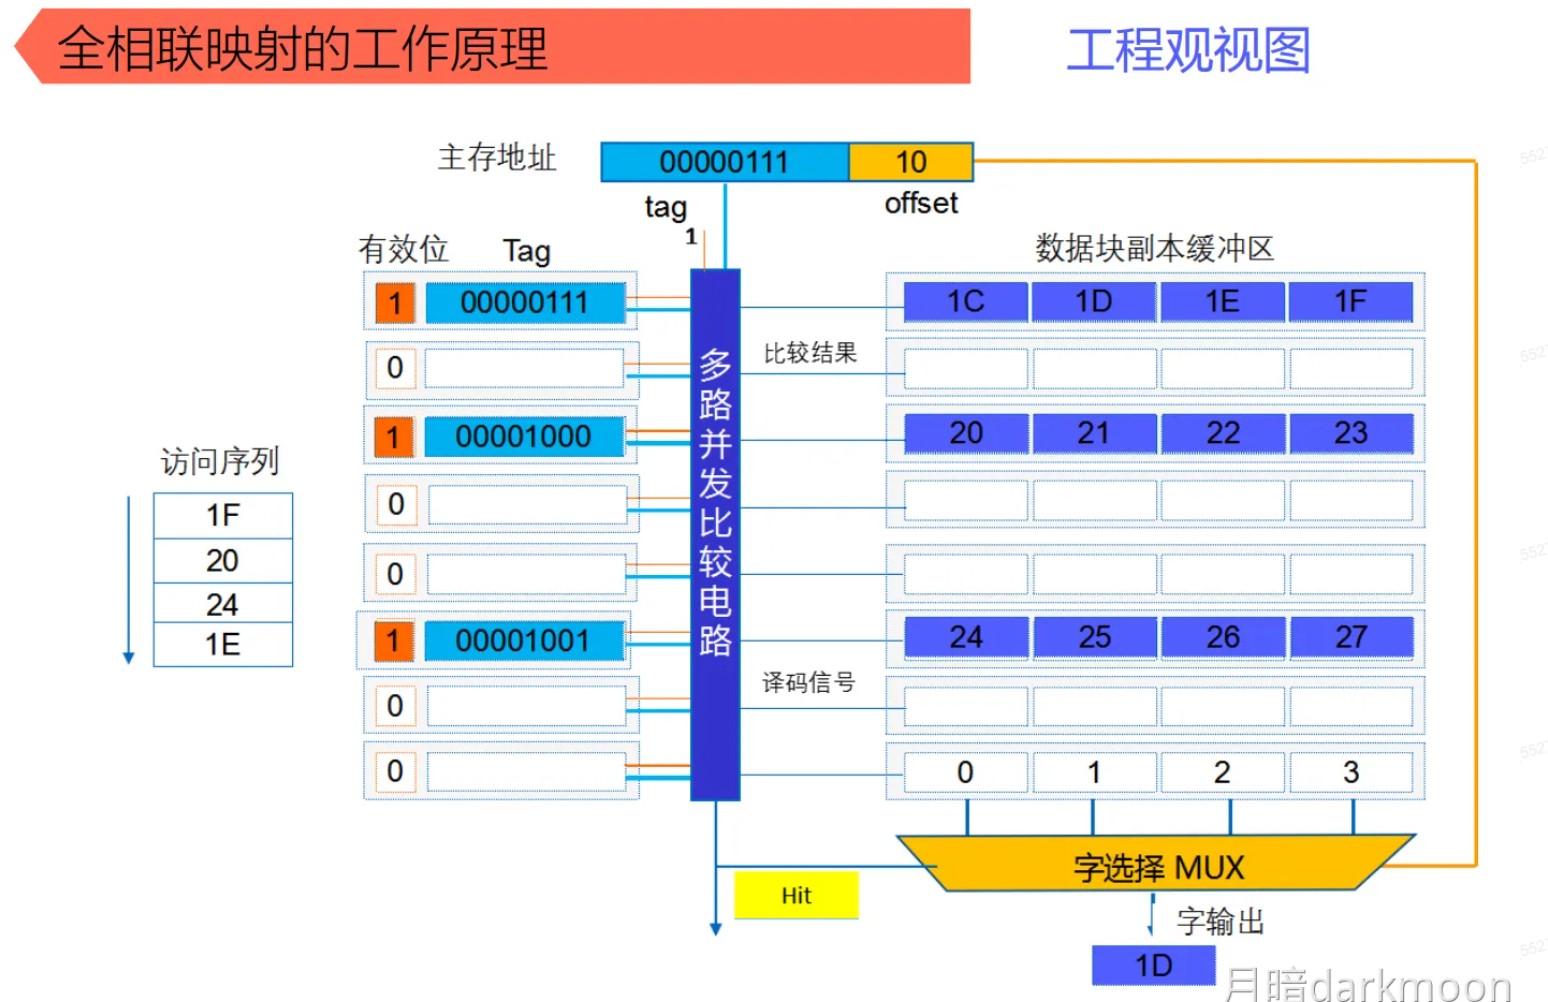Click the 工程观视图 heading
Image resolution: width=1548 pixels, height=1002 pixels.
pyautogui.click(x=1188, y=50)
